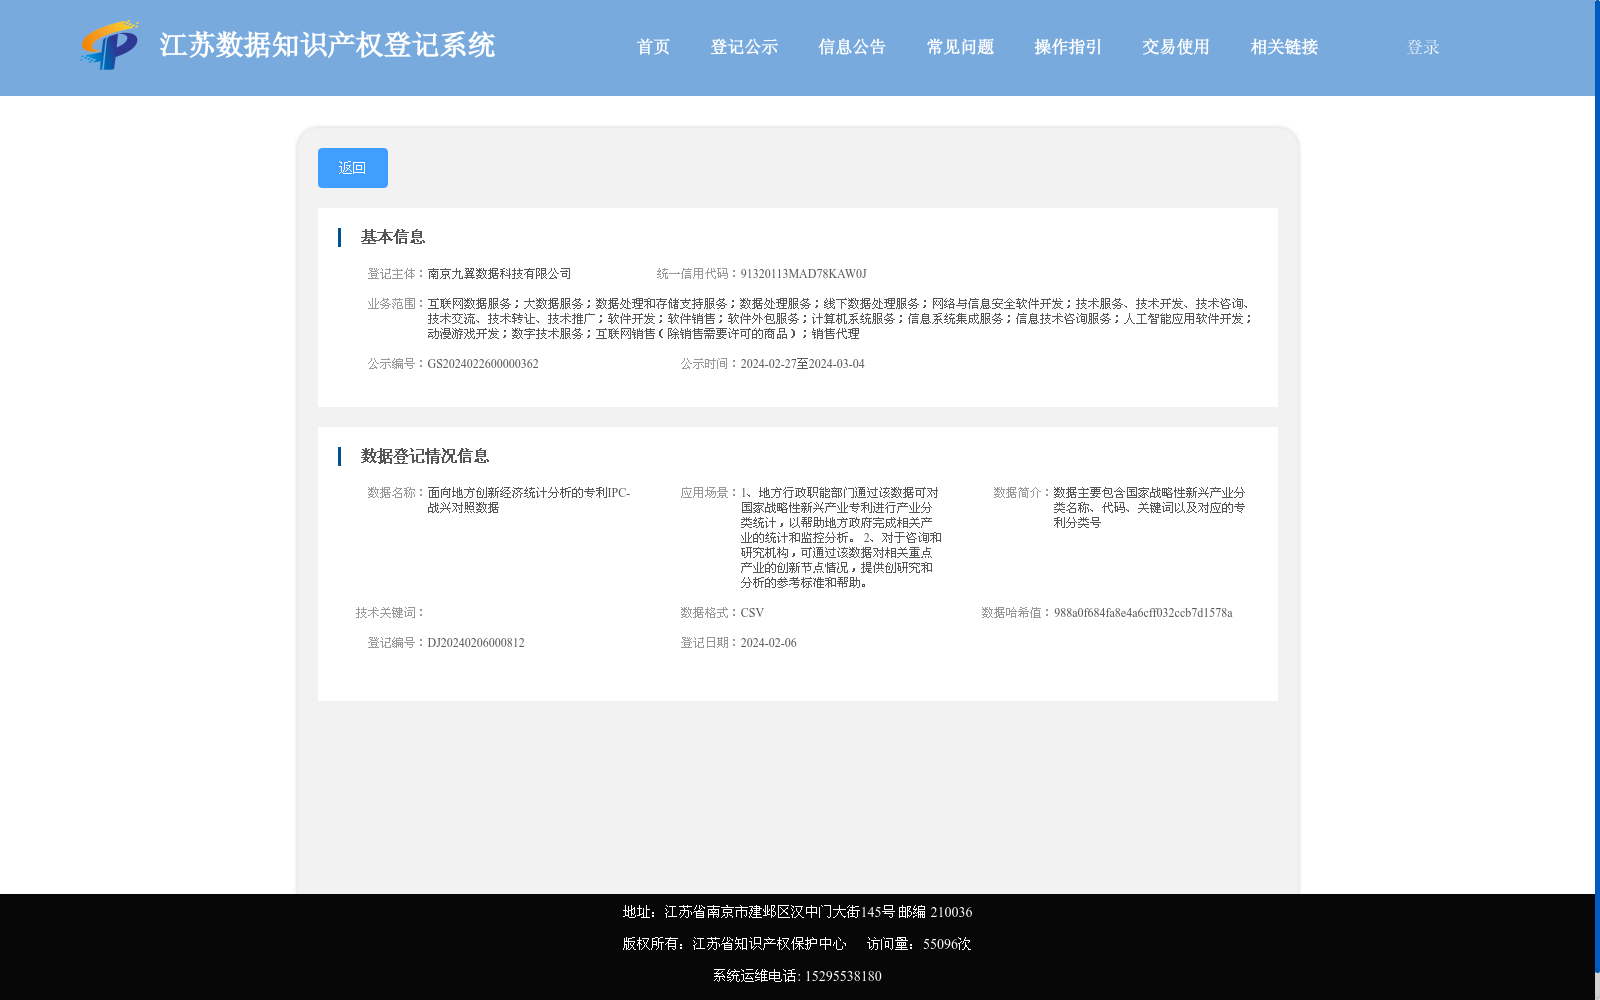
Task: Click the footer 版权所有 江苏省知识产权保护中心 text
Action: click(734, 944)
